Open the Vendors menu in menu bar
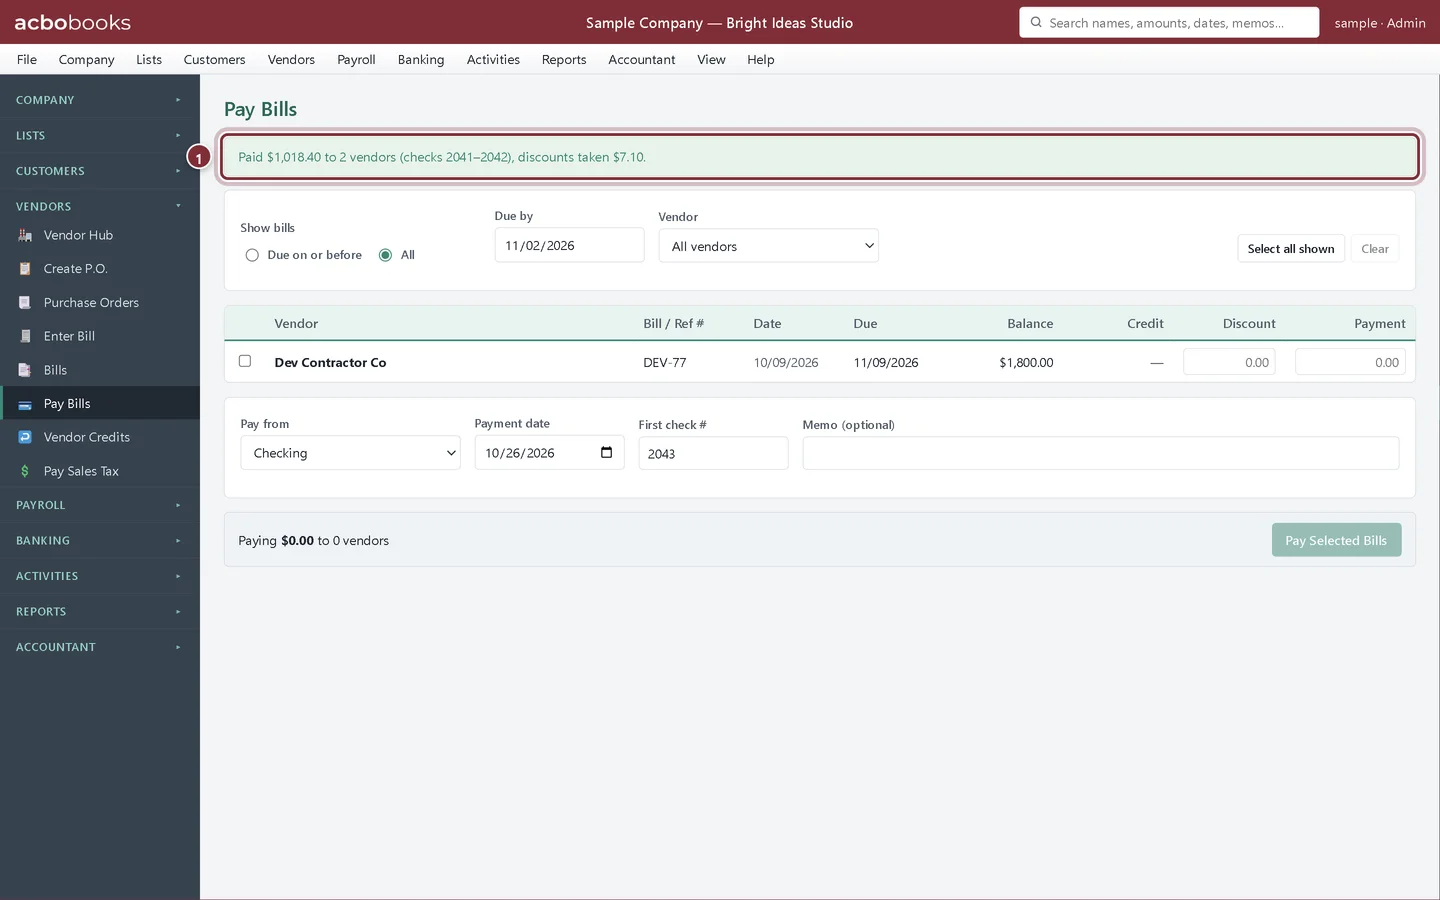The width and height of the screenshot is (1440, 900). [291, 60]
